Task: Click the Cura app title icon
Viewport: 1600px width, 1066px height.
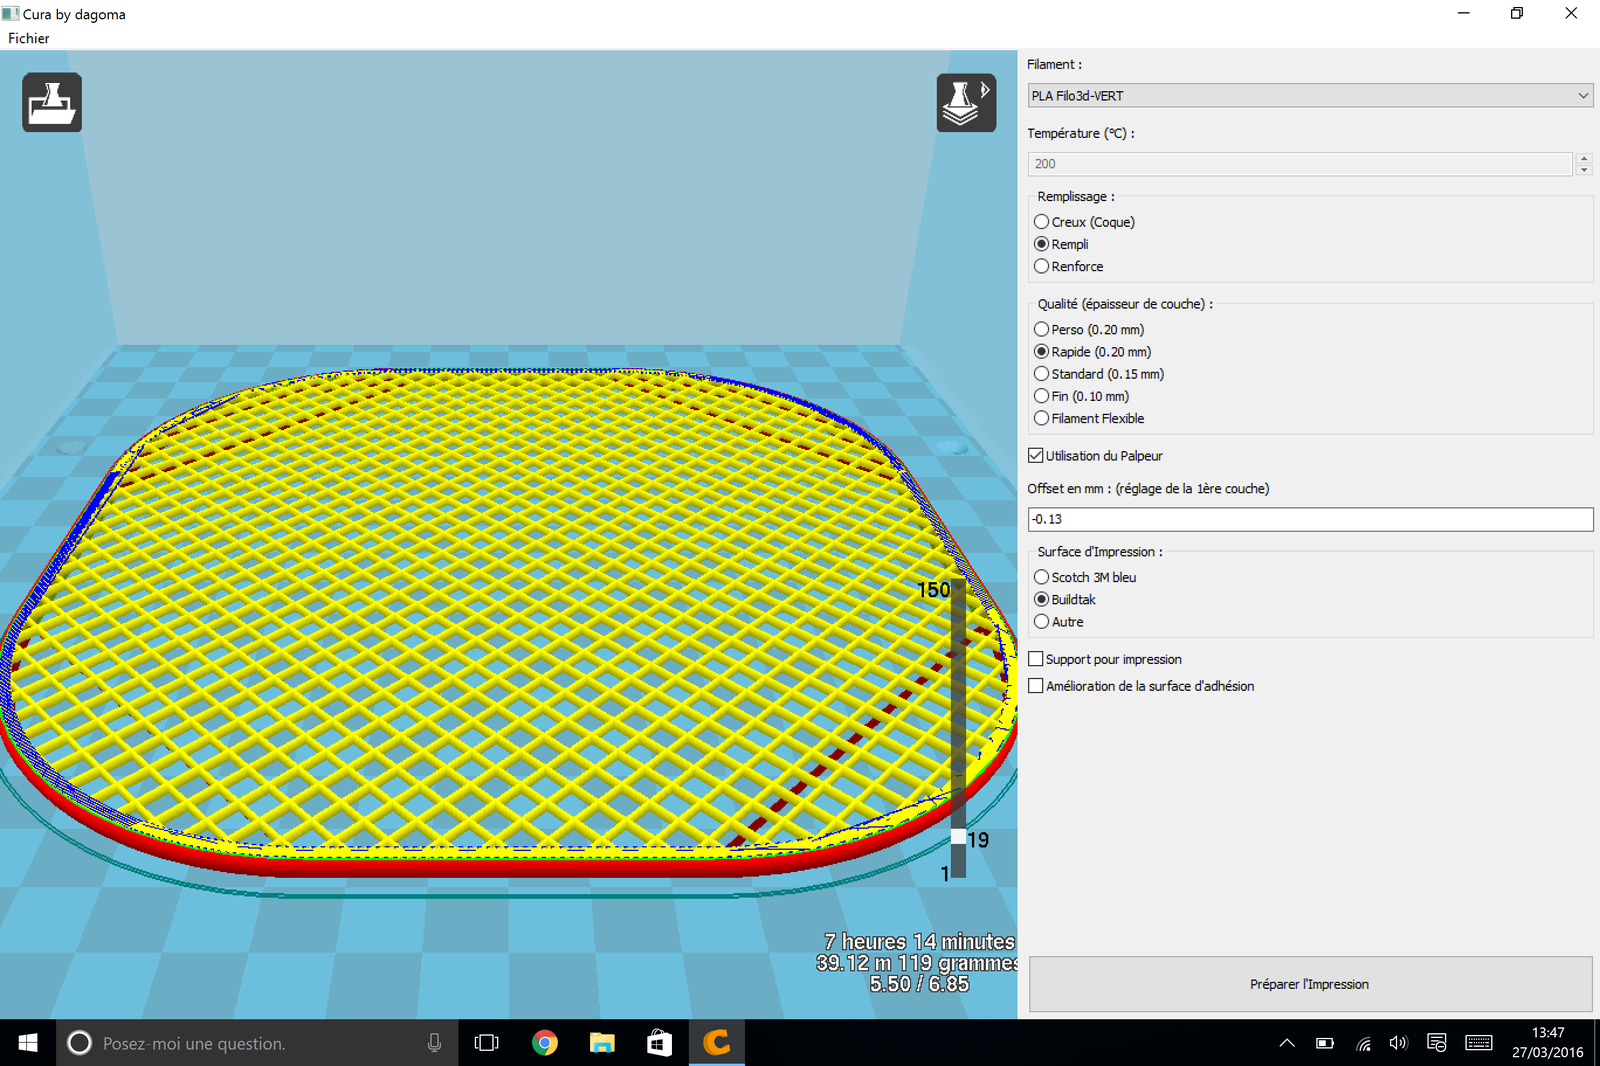Action: (11, 14)
